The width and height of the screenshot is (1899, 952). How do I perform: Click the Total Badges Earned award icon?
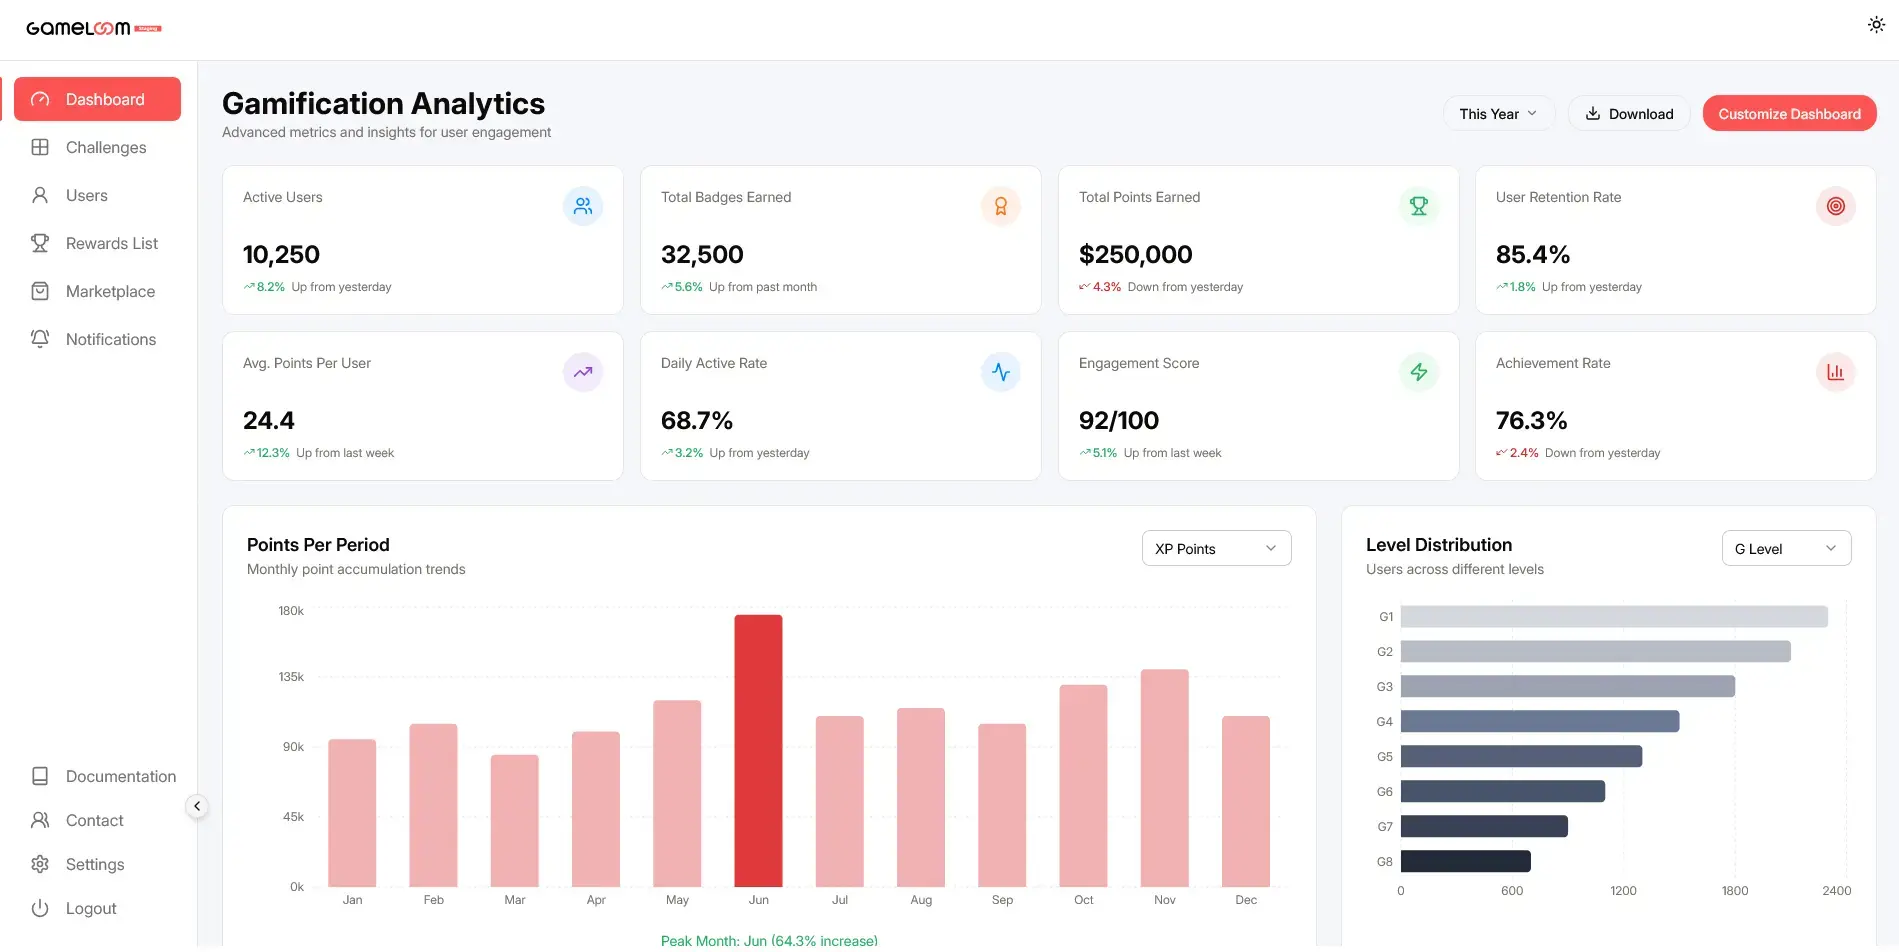[1001, 206]
